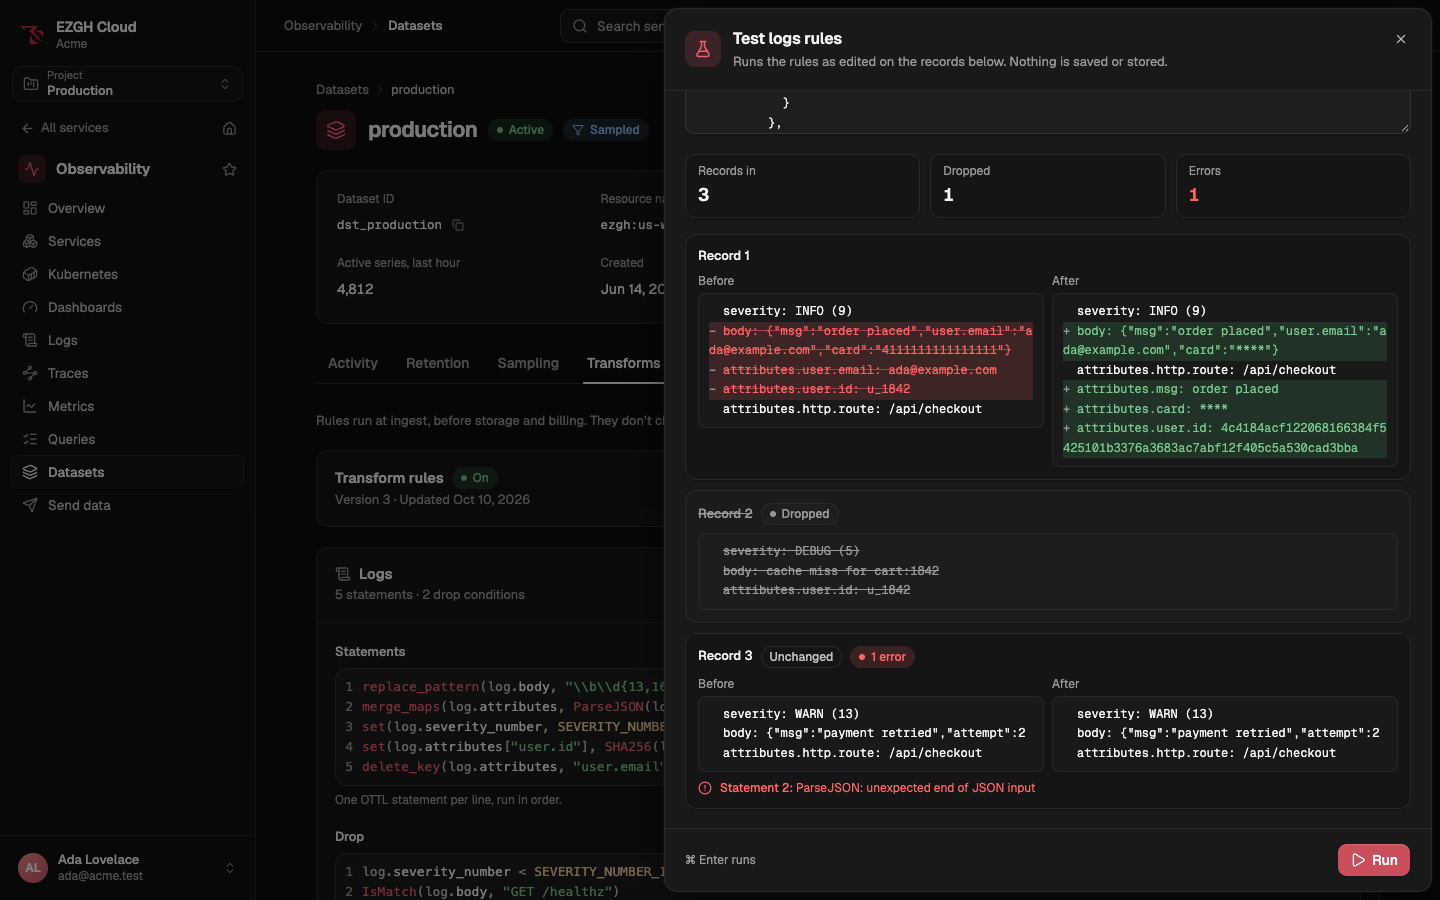Click the Dropped count card
Viewport: 1440px width, 900px height.
(x=1048, y=186)
